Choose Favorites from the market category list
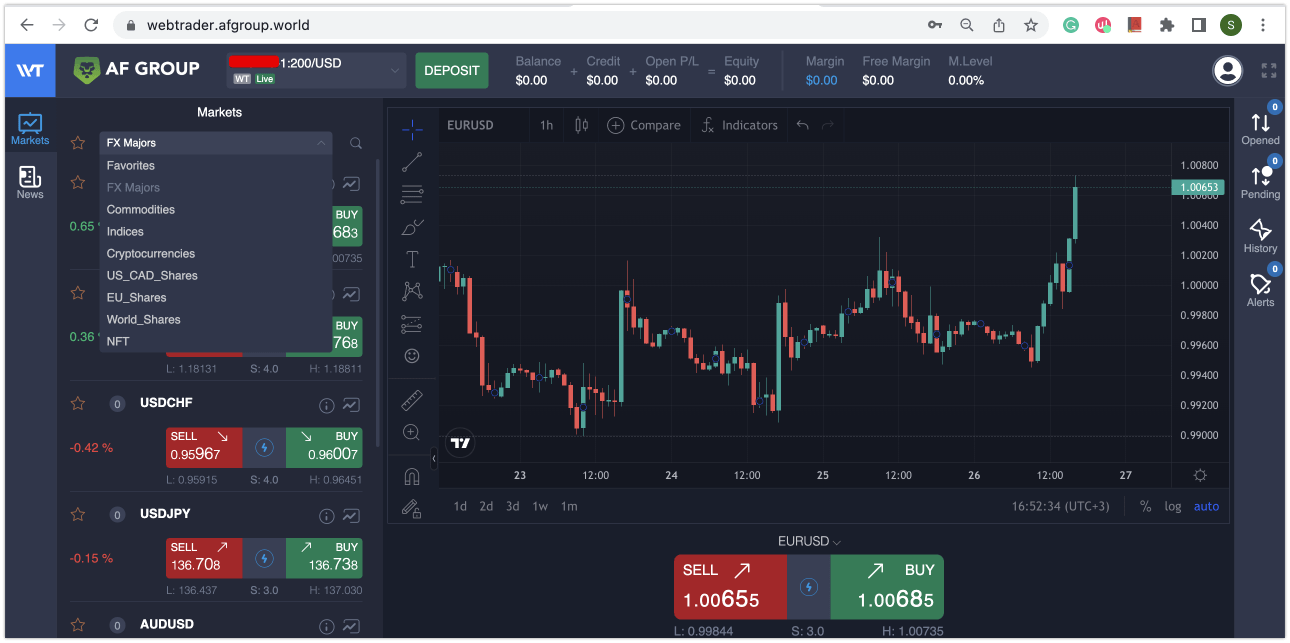This screenshot has height=643, width=1290. [x=215, y=165]
